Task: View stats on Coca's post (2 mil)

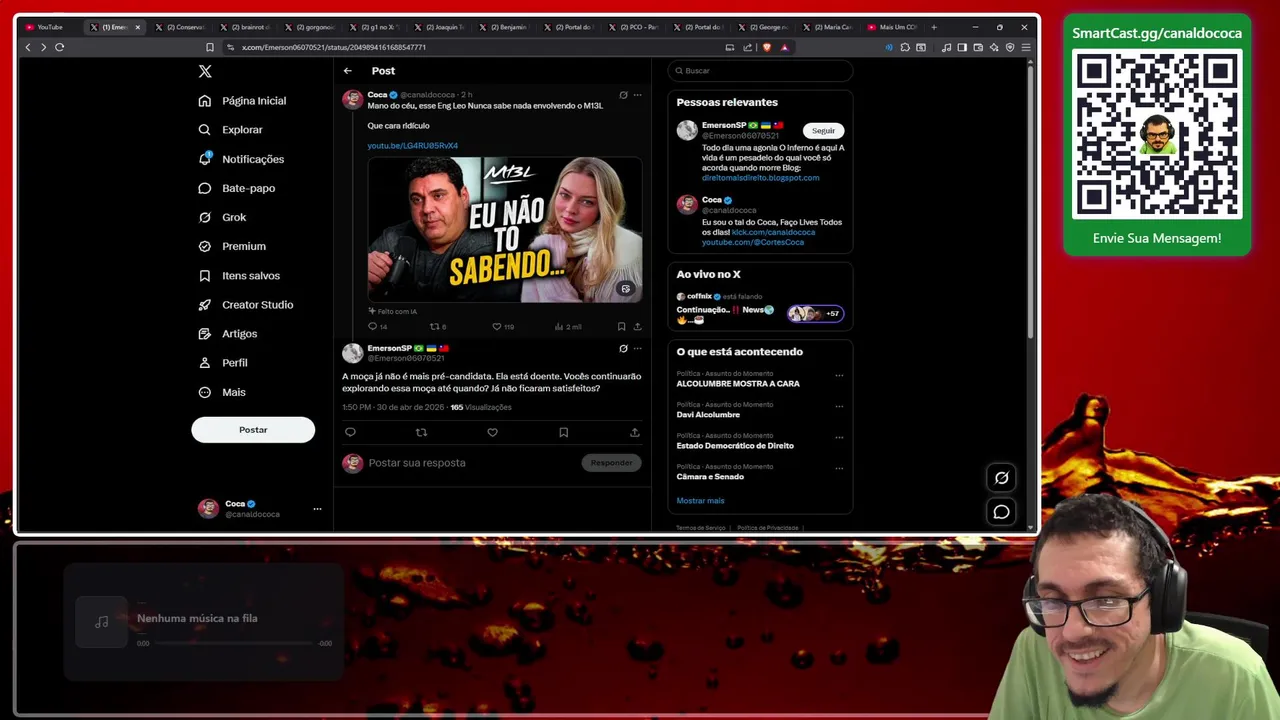Action: point(567,327)
